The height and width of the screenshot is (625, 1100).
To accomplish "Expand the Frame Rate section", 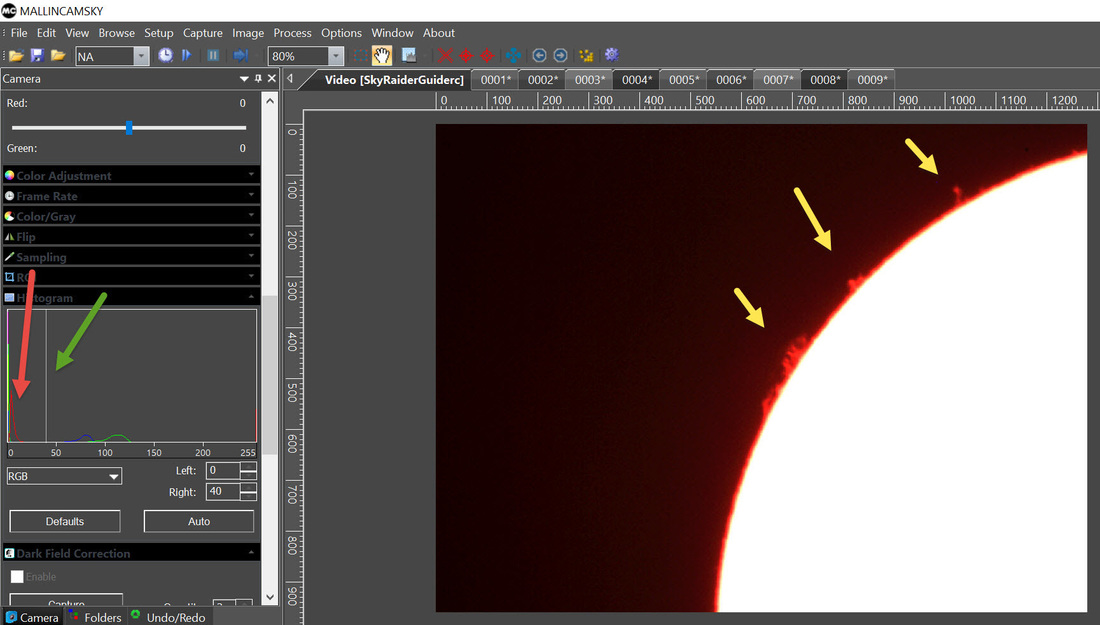I will 131,196.
